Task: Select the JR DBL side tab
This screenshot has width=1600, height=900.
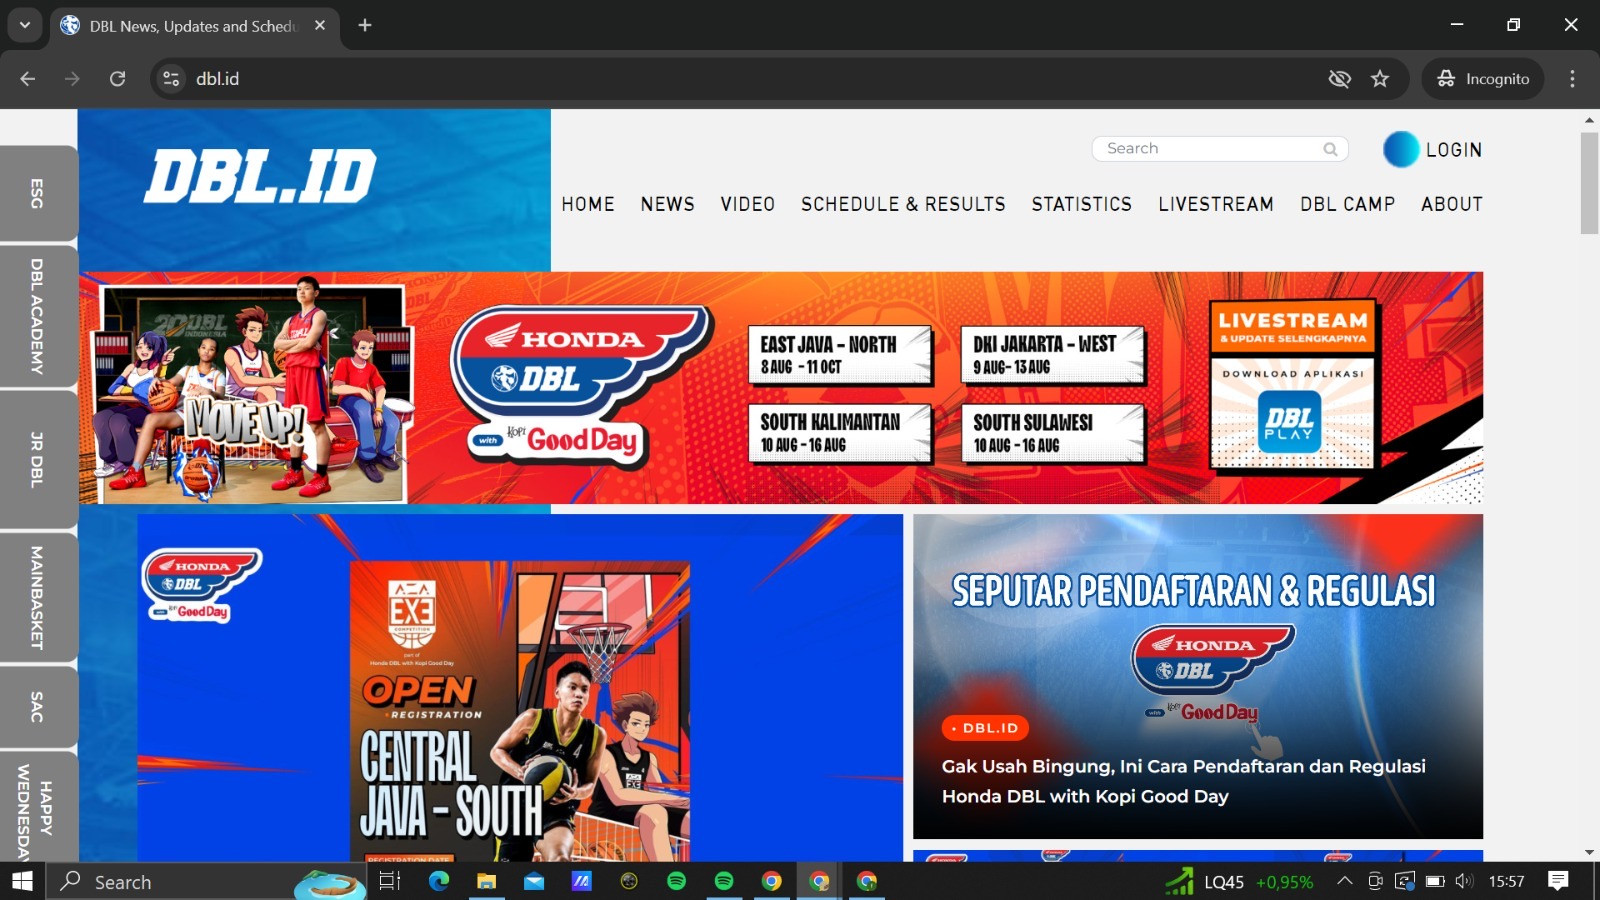Action: (x=38, y=459)
